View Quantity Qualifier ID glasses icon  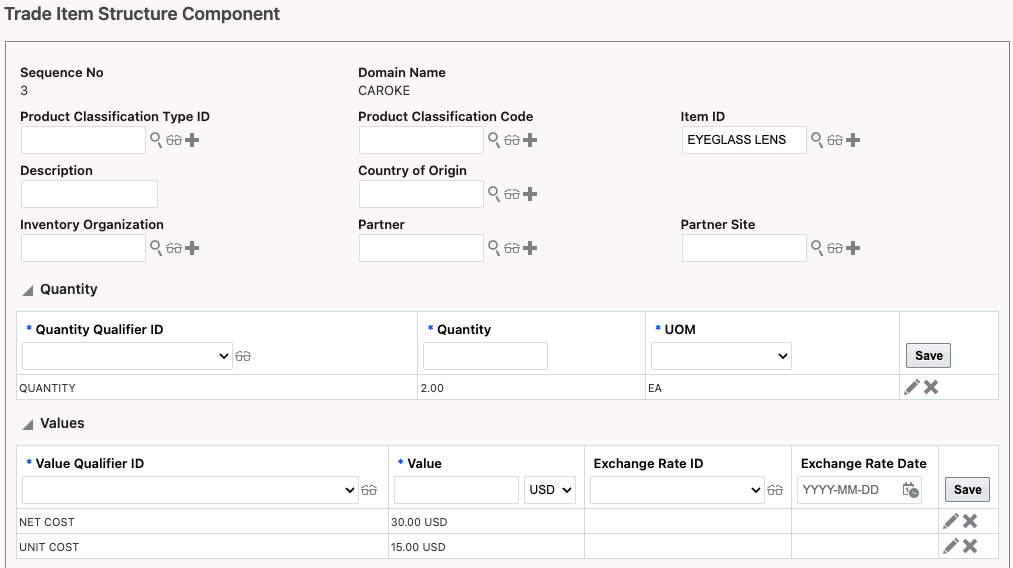[x=243, y=356]
